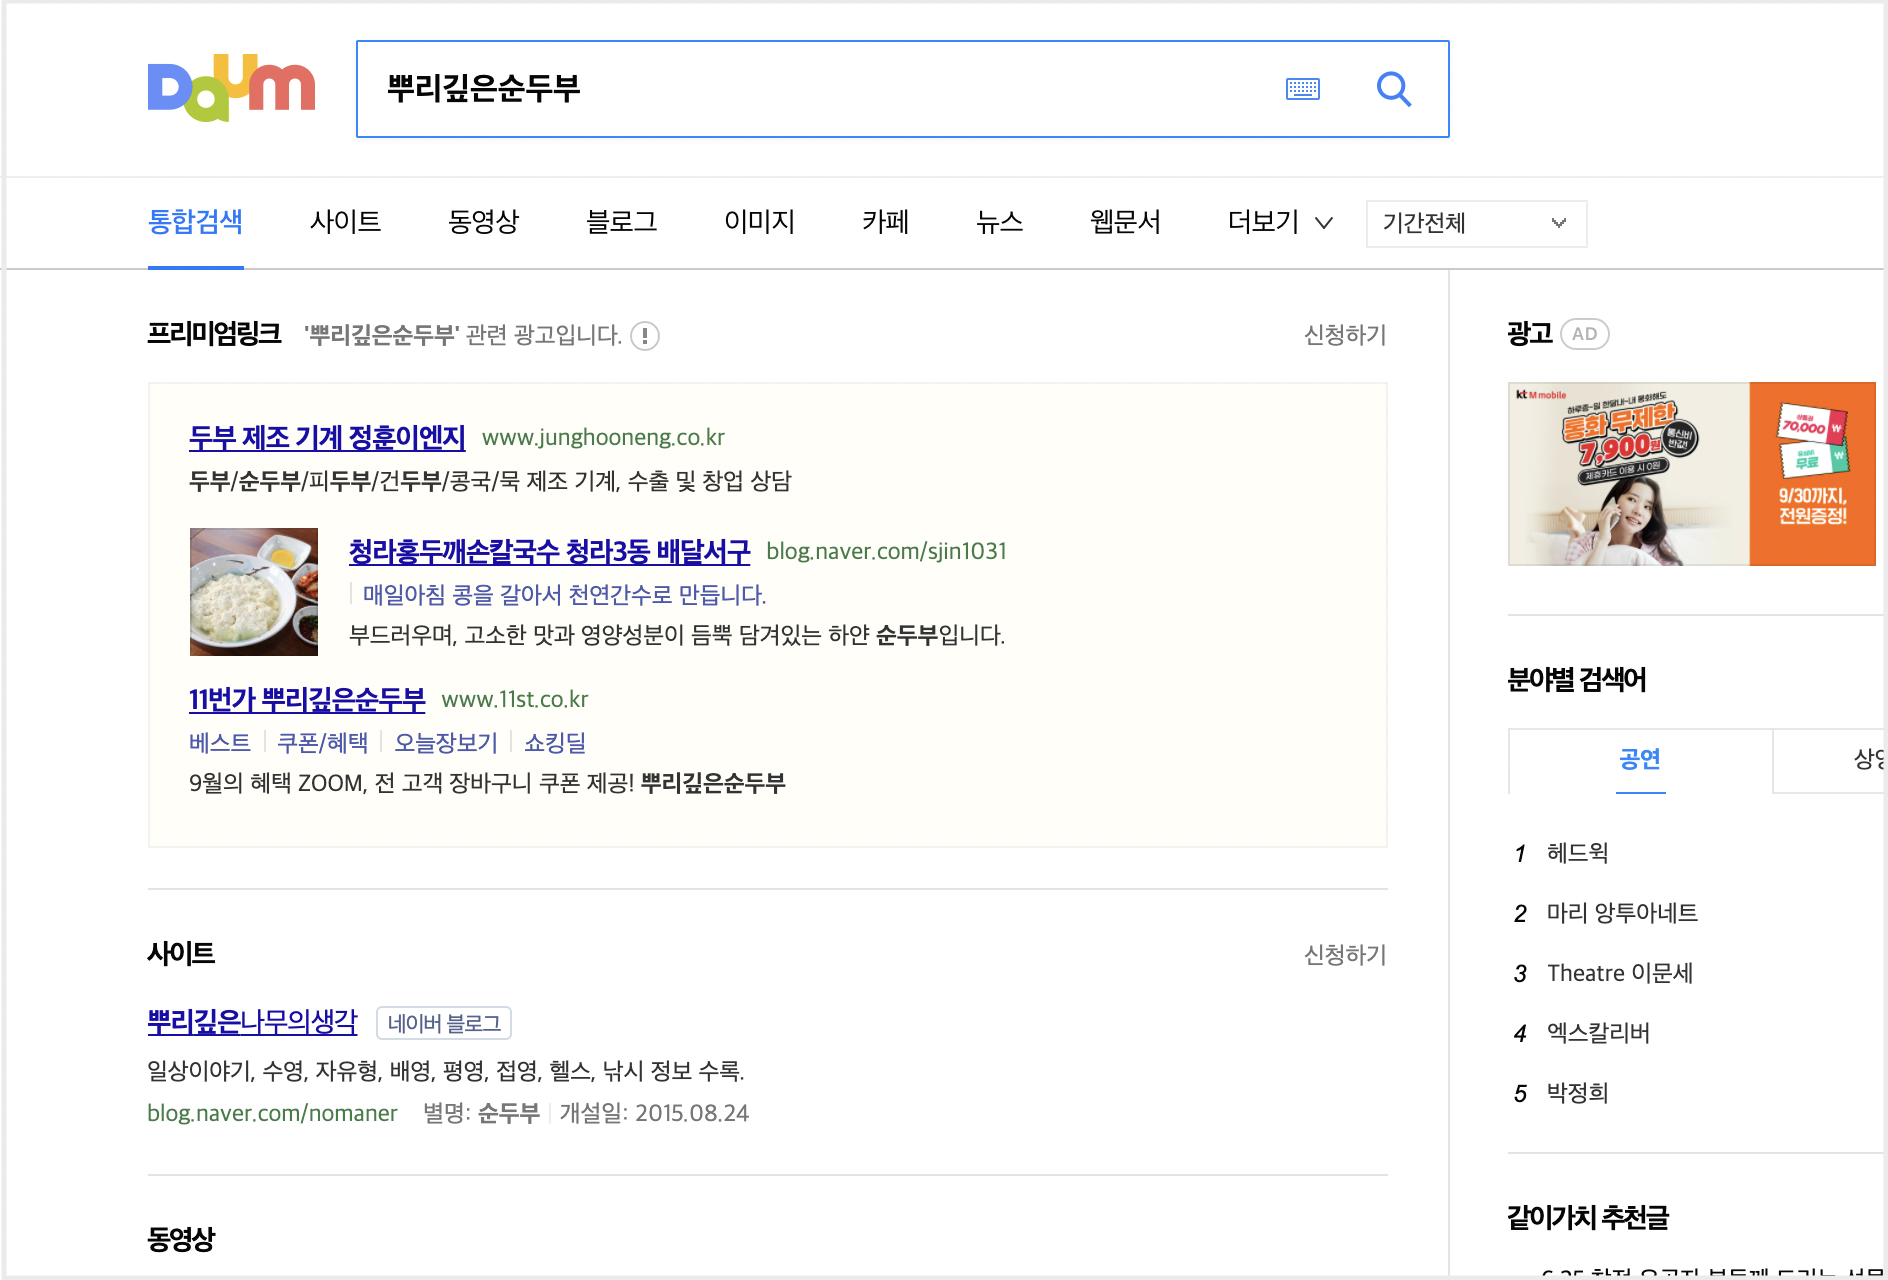Click ranked keyword 헤드윅
The width and height of the screenshot is (1888, 1280).
1578,853
